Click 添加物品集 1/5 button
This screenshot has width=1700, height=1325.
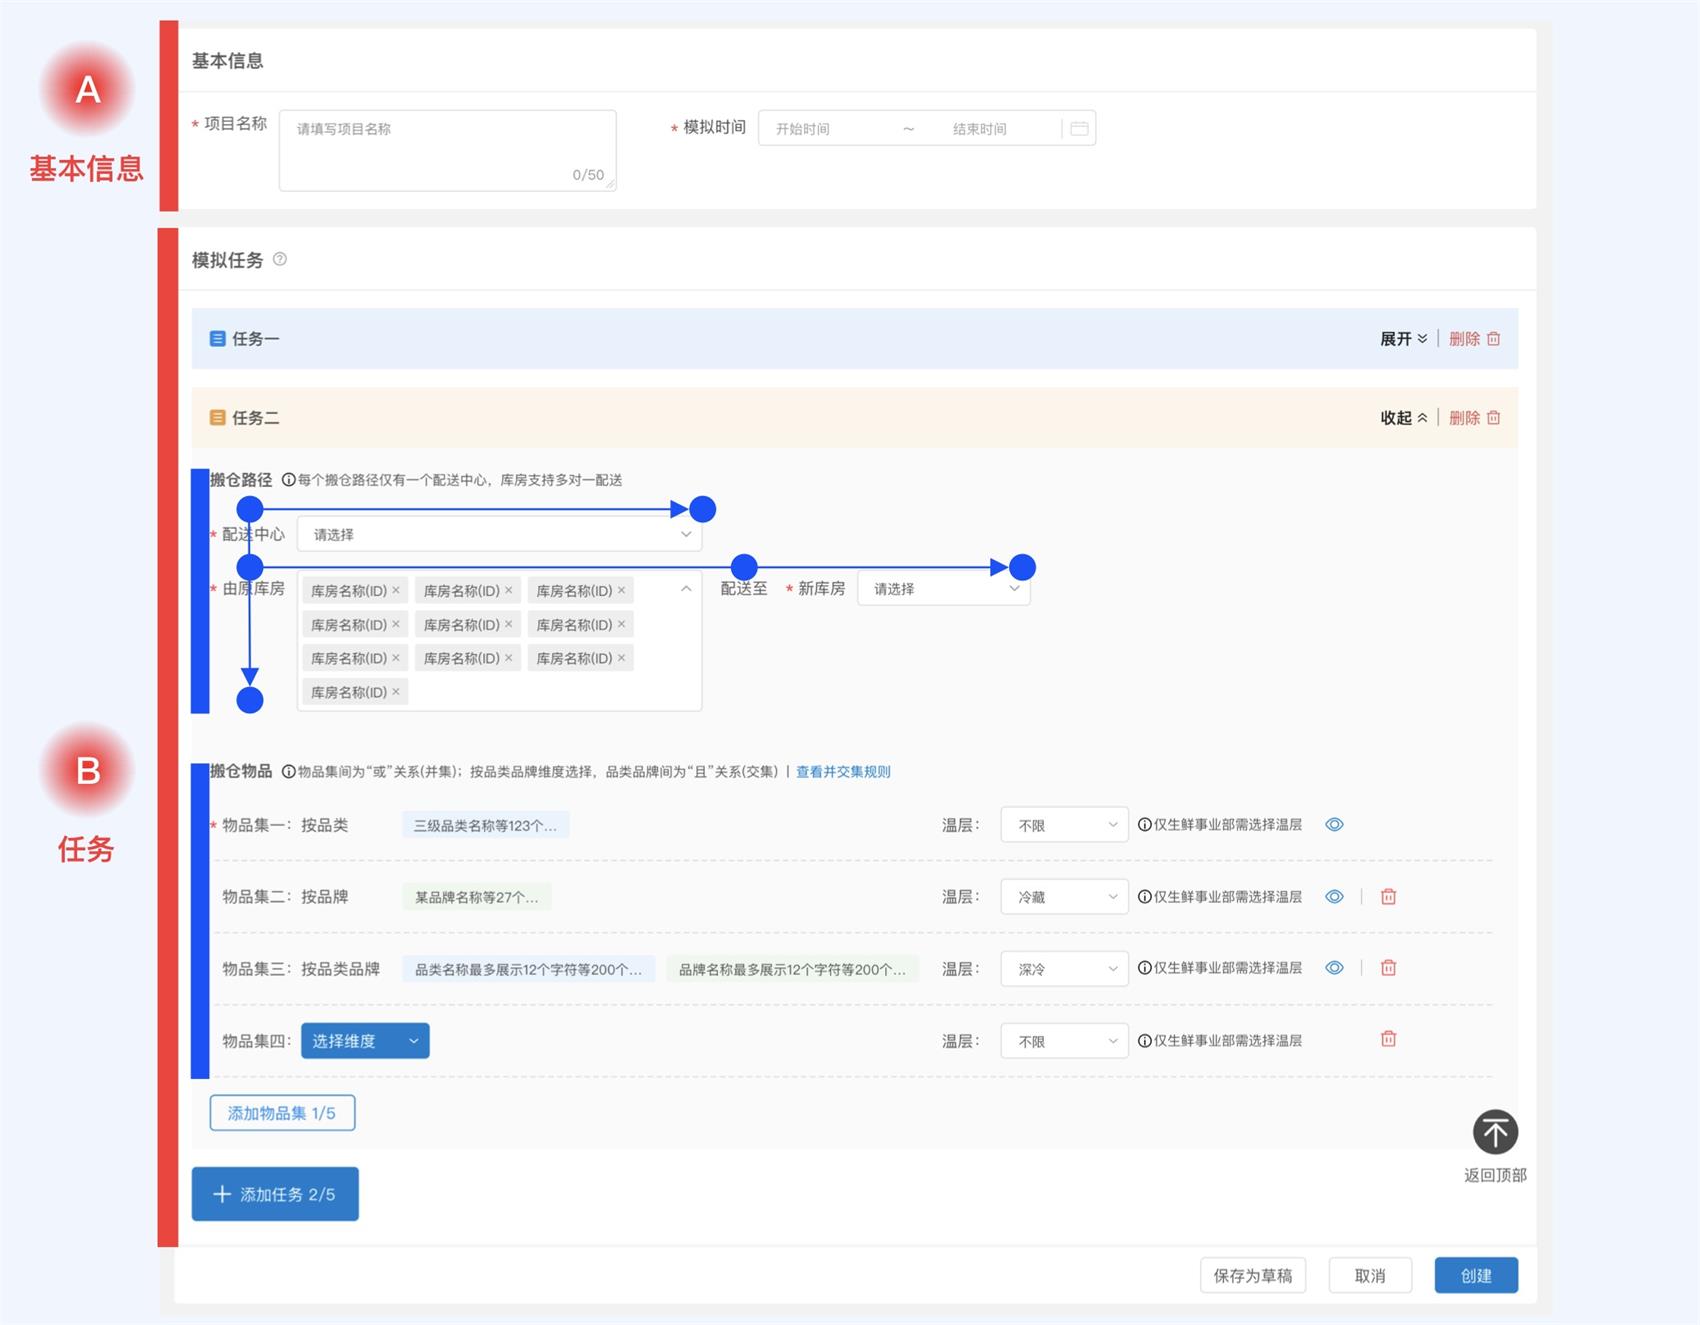pyautogui.click(x=282, y=1113)
